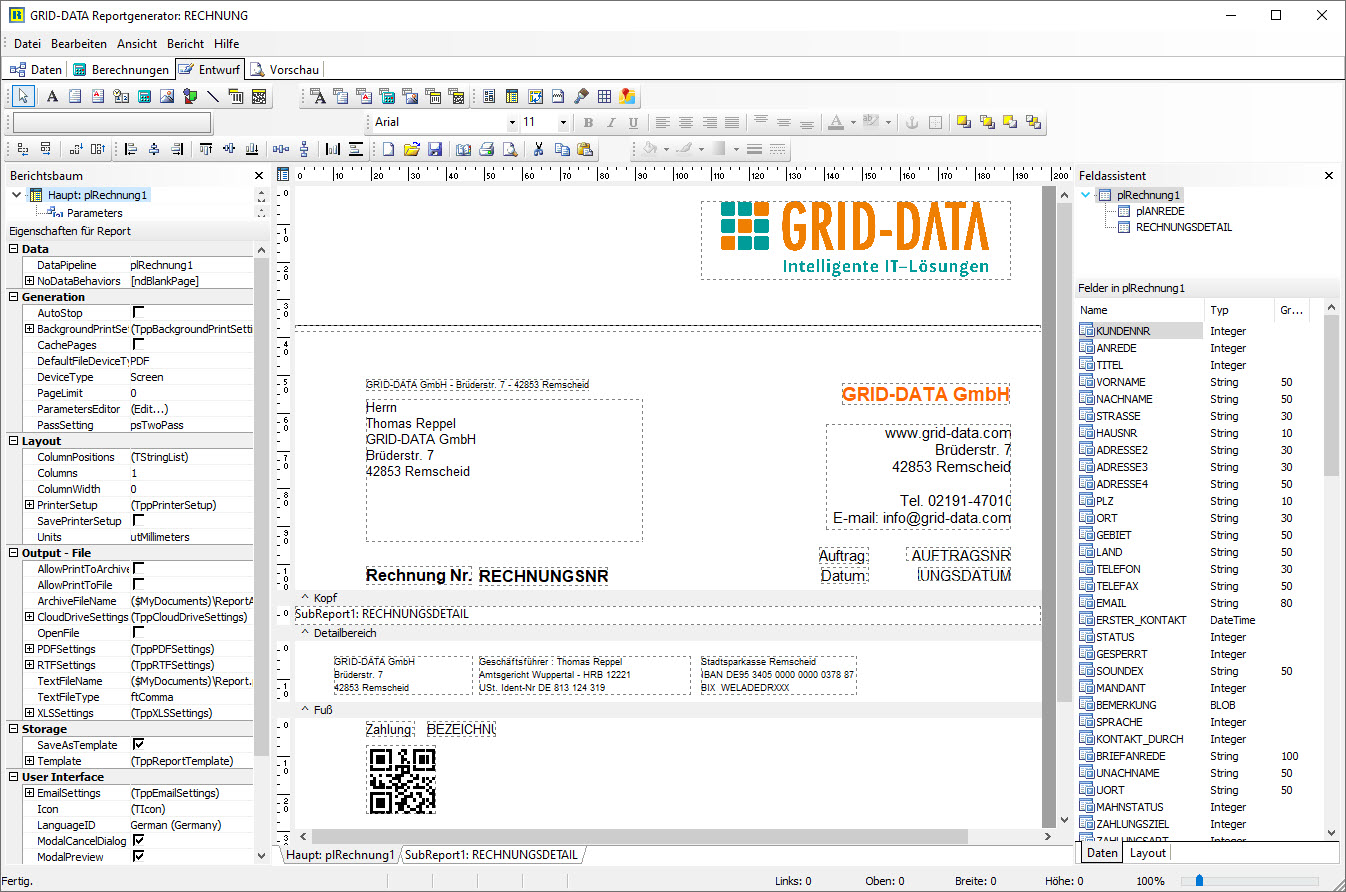Enable AllowPrintToArchive checkbox

coord(138,569)
